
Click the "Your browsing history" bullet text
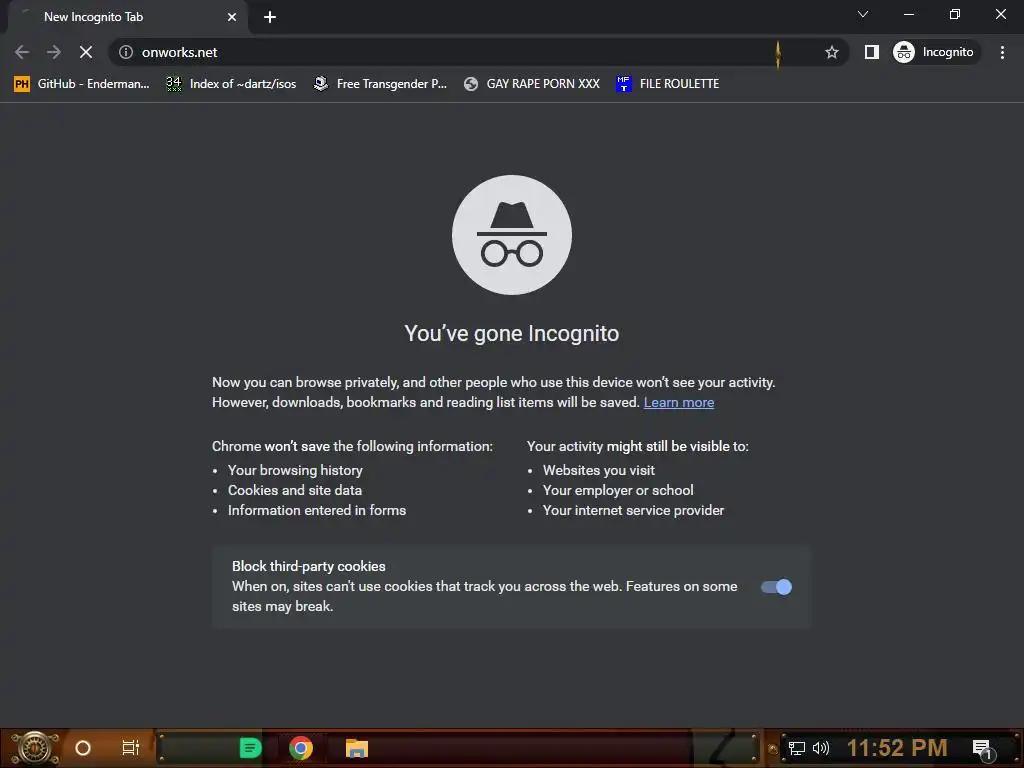point(295,470)
